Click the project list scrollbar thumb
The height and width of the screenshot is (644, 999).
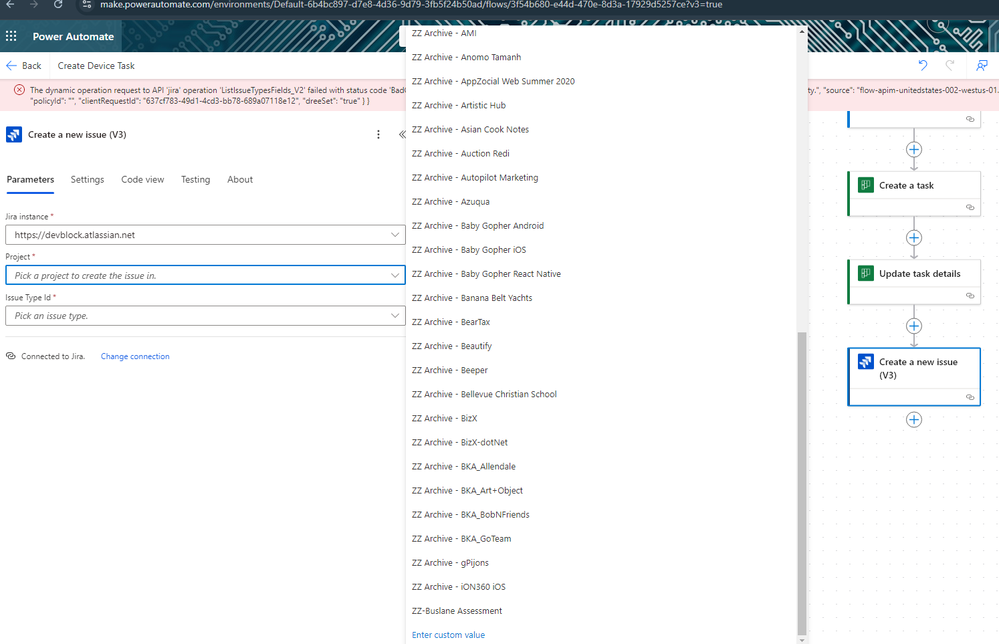tap(801, 483)
